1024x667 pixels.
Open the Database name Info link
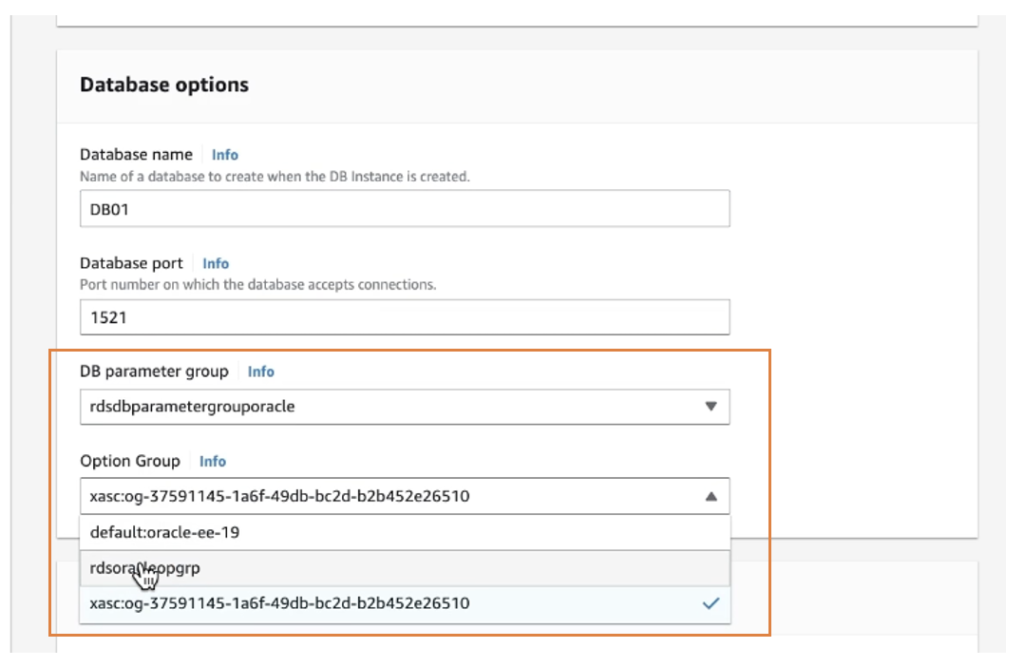pyautogui.click(x=224, y=154)
